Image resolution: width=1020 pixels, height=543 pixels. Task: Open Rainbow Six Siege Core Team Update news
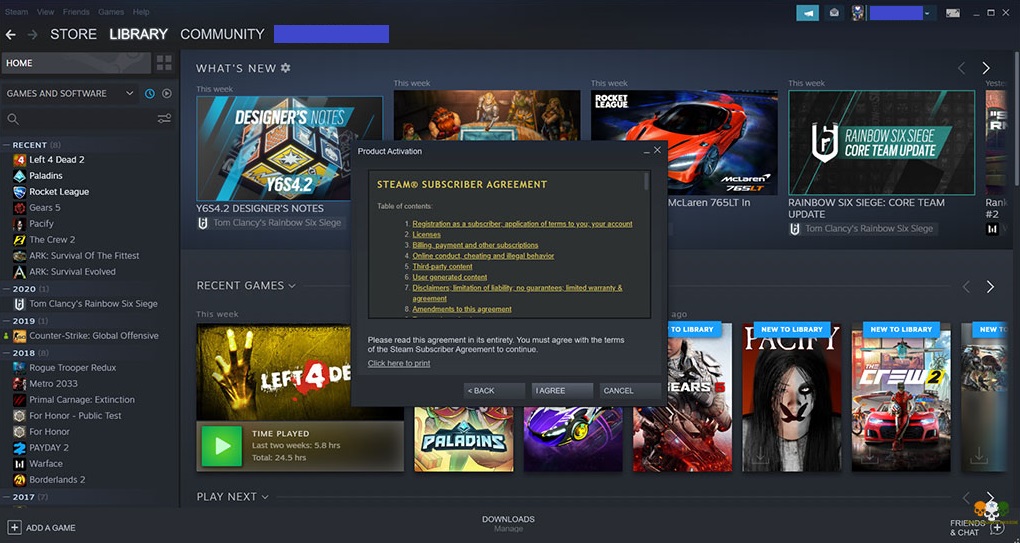(x=881, y=142)
